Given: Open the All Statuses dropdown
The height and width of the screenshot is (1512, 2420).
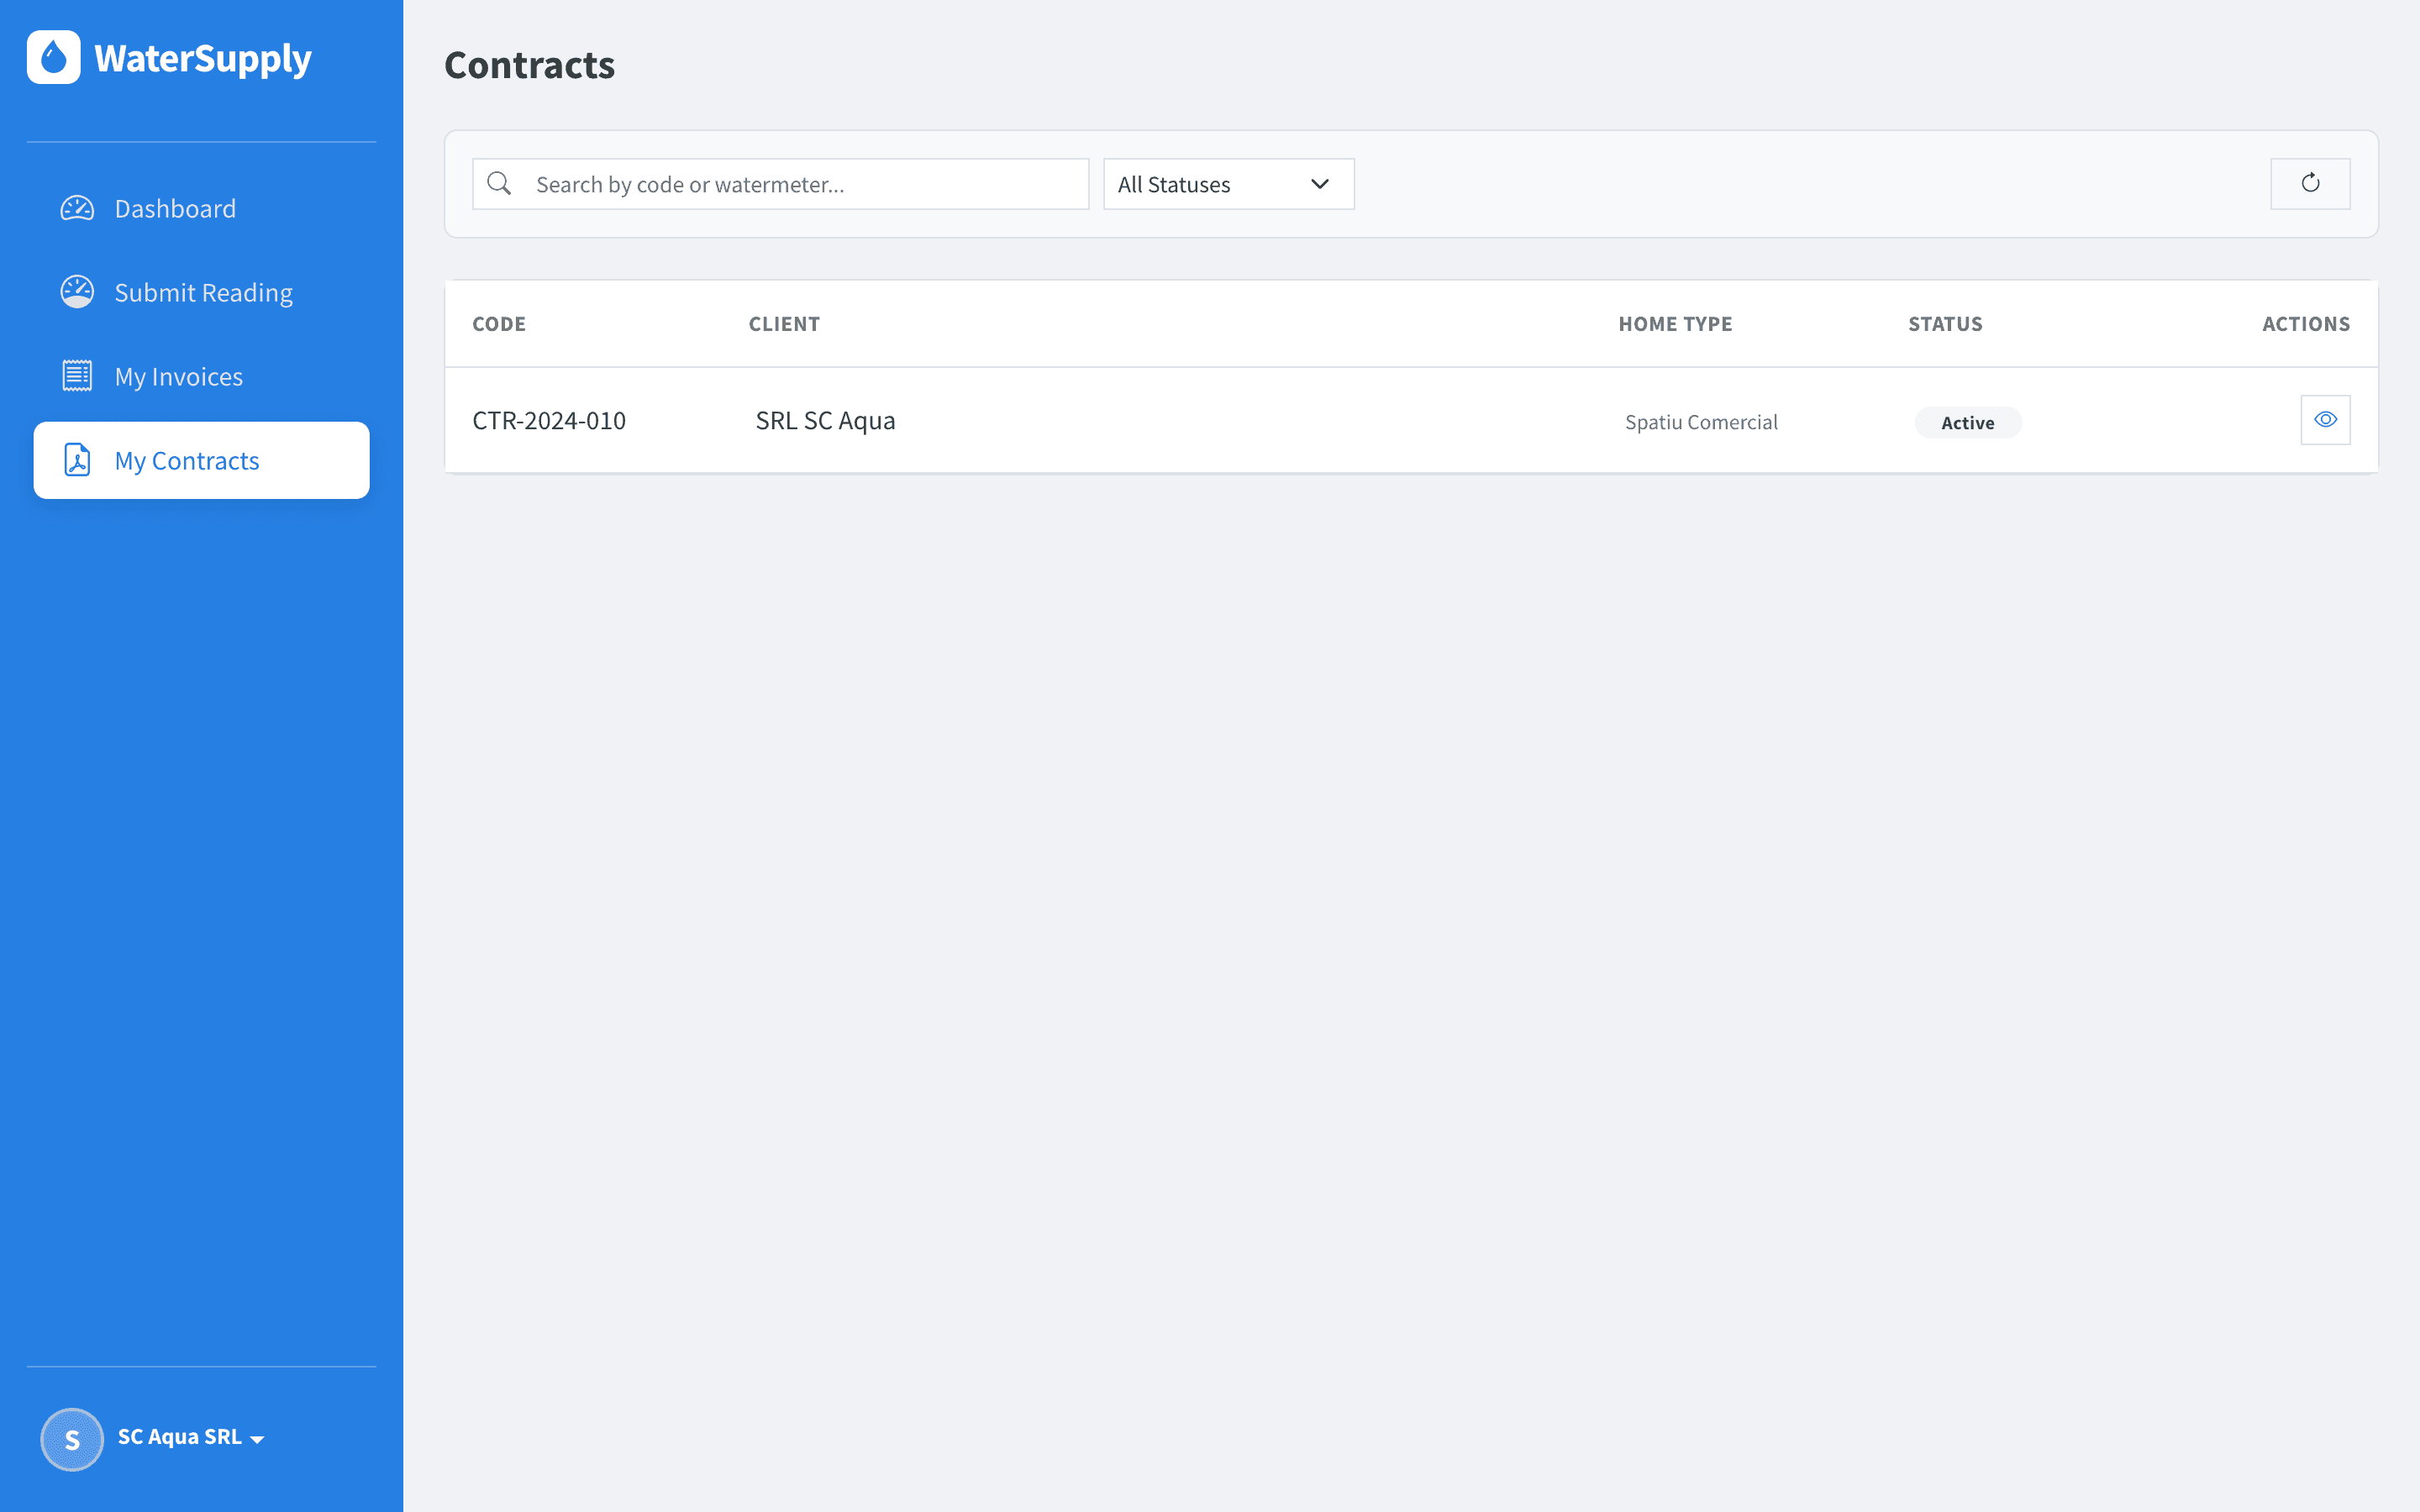Looking at the screenshot, I should coord(1228,184).
